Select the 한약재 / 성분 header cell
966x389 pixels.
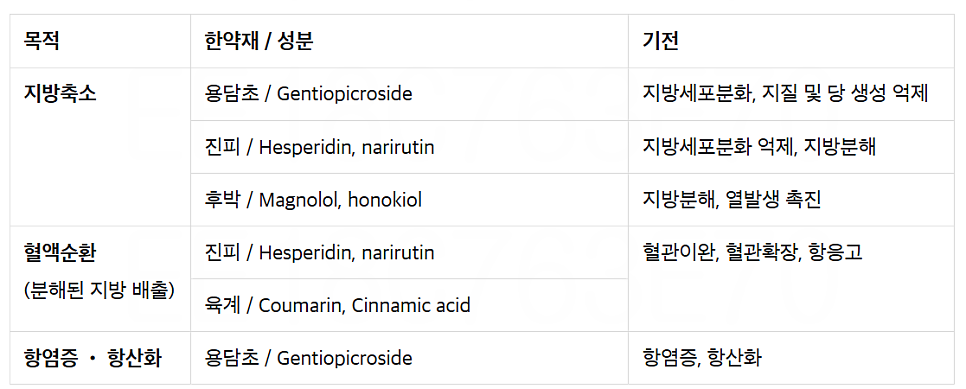(258, 41)
